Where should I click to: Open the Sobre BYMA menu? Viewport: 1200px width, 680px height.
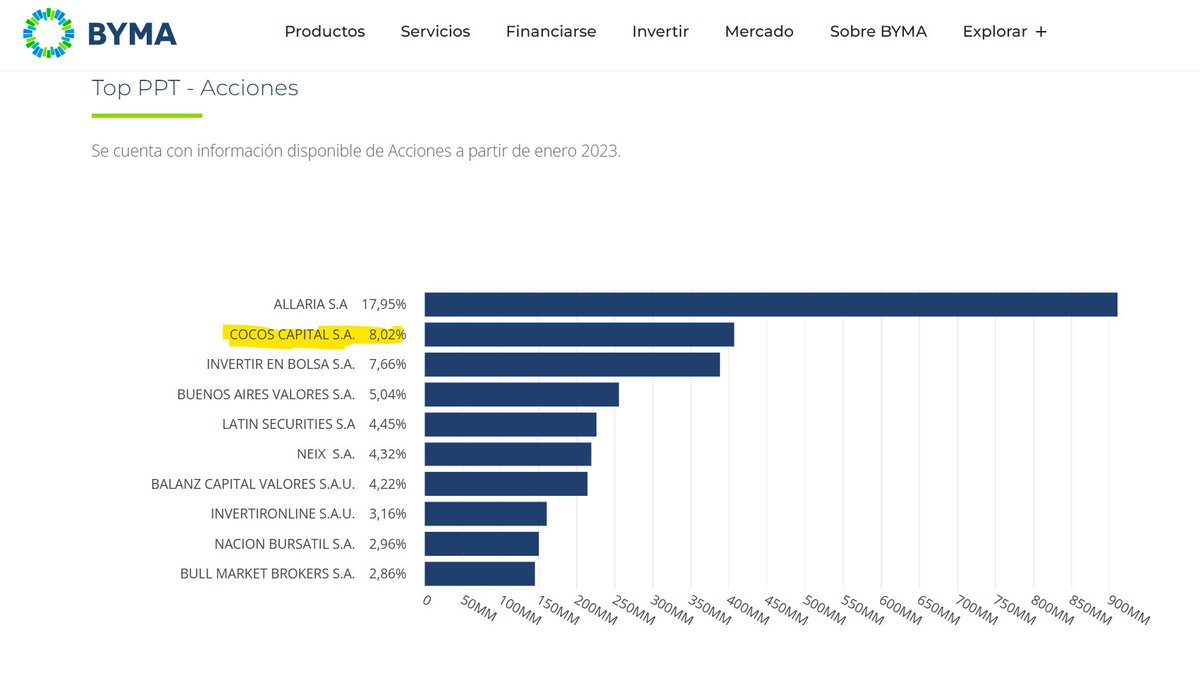click(878, 32)
